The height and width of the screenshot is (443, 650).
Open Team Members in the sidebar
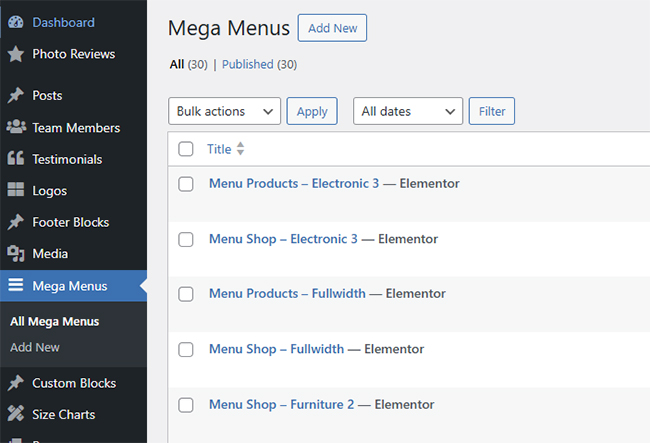76,128
